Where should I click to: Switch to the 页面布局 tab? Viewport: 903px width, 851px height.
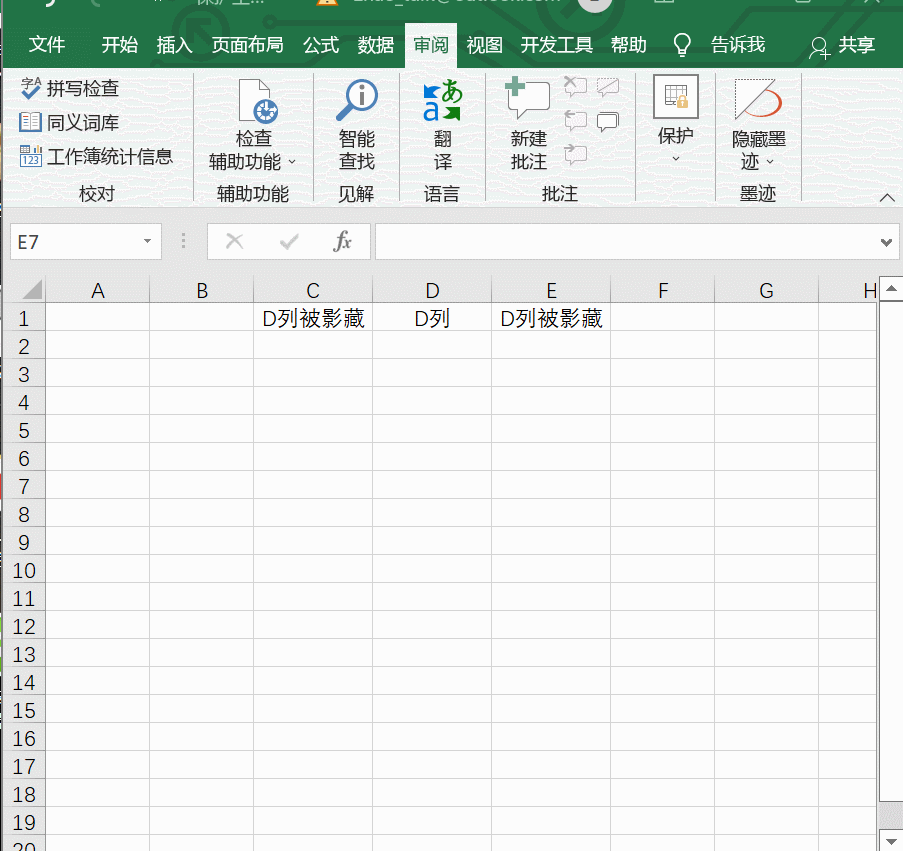coord(248,45)
